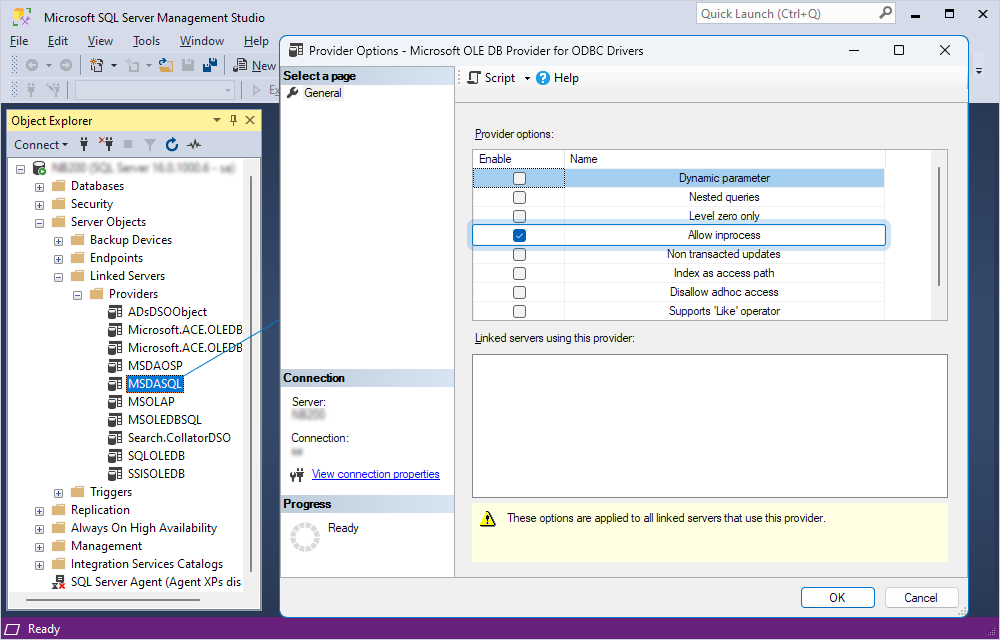Image resolution: width=1000 pixels, height=640 pixels.
Task: Open the Object Explorer filter settings
Action: point(149,144)
